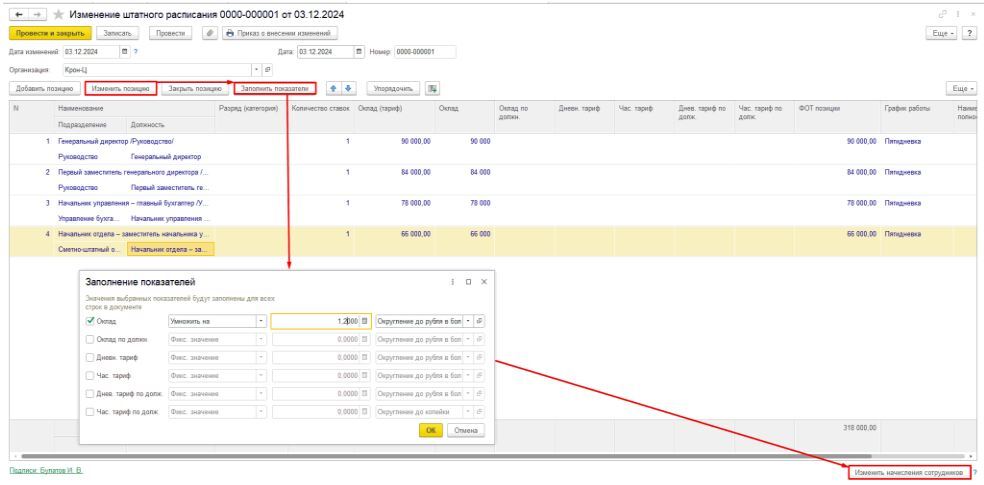Open the Умножить на method dropdown
The width and height of the screenshot is (984, 485).
[261, 321]
